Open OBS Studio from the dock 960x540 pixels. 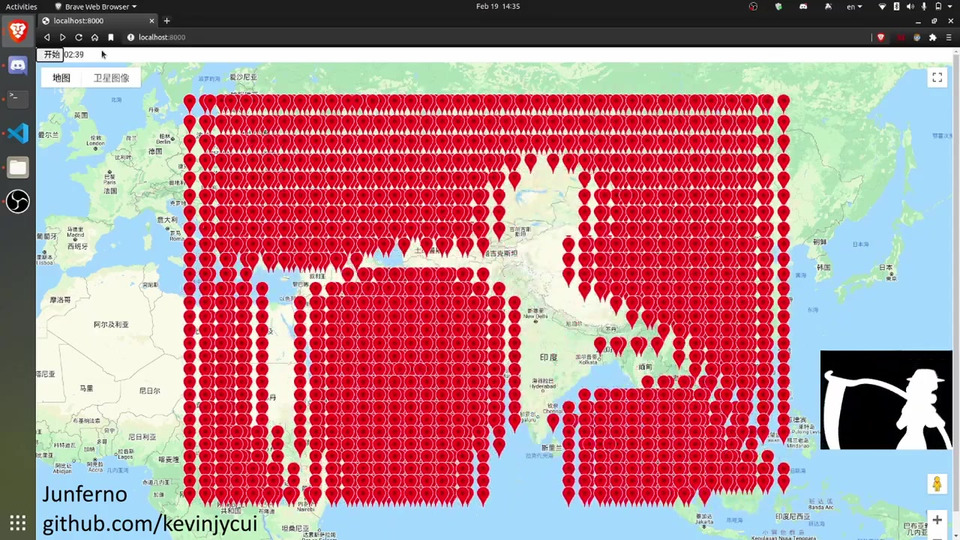pyautogui.click(x=18, y=201)
